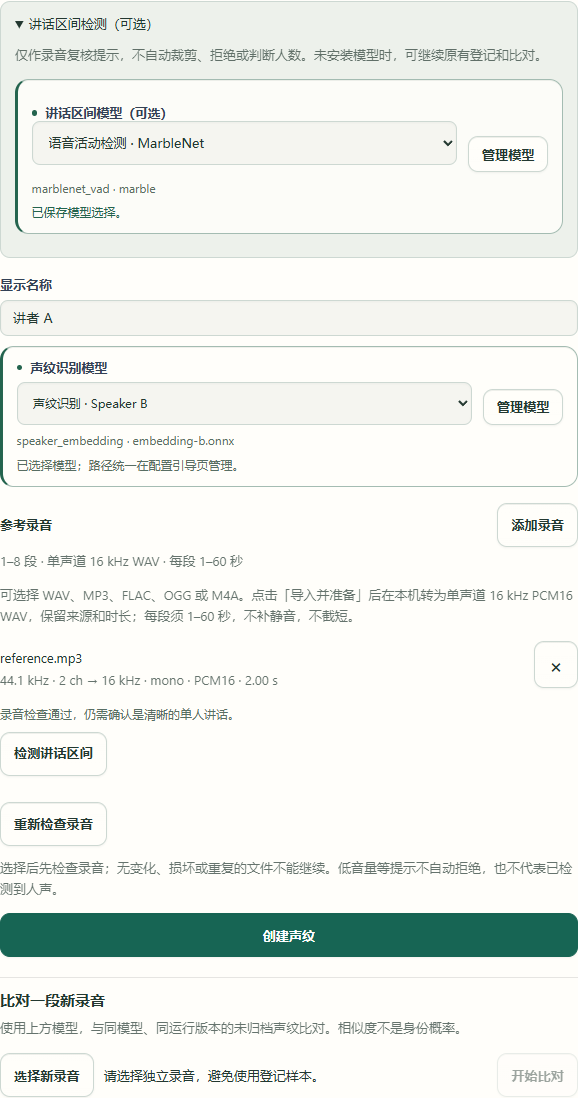Screen dimensions: 578x1098
Task: Click the 检测讲话区间 button
Action: [53, 753]
